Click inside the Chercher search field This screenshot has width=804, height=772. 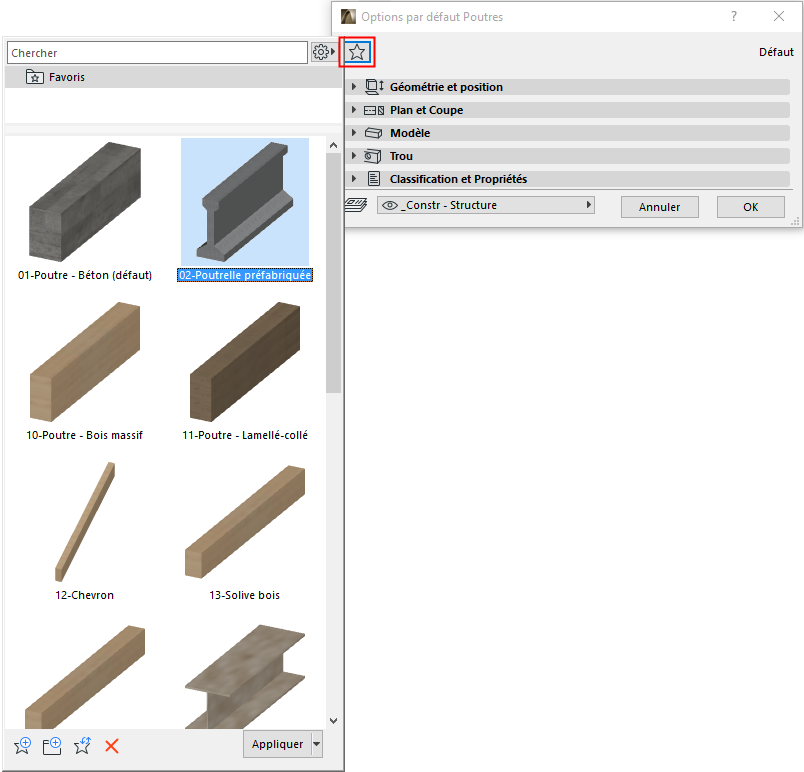[155, 51]
